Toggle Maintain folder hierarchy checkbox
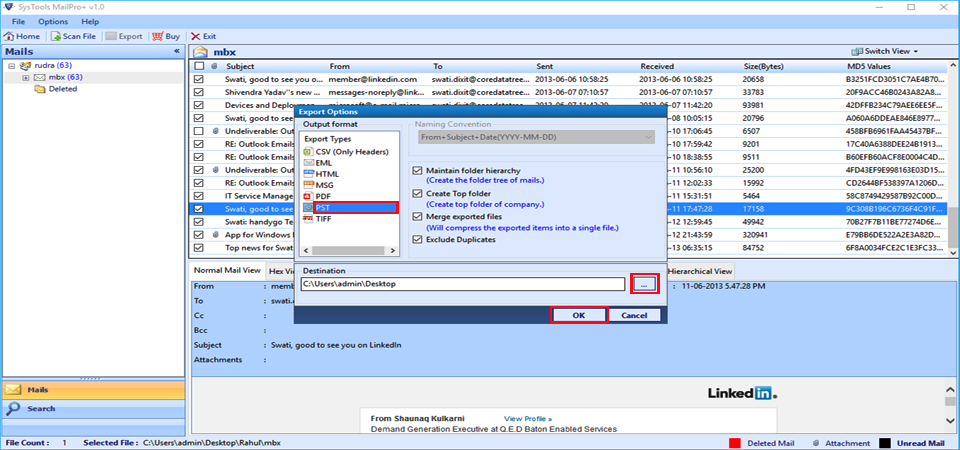960x450 pixels. click(x=418, y=170)
